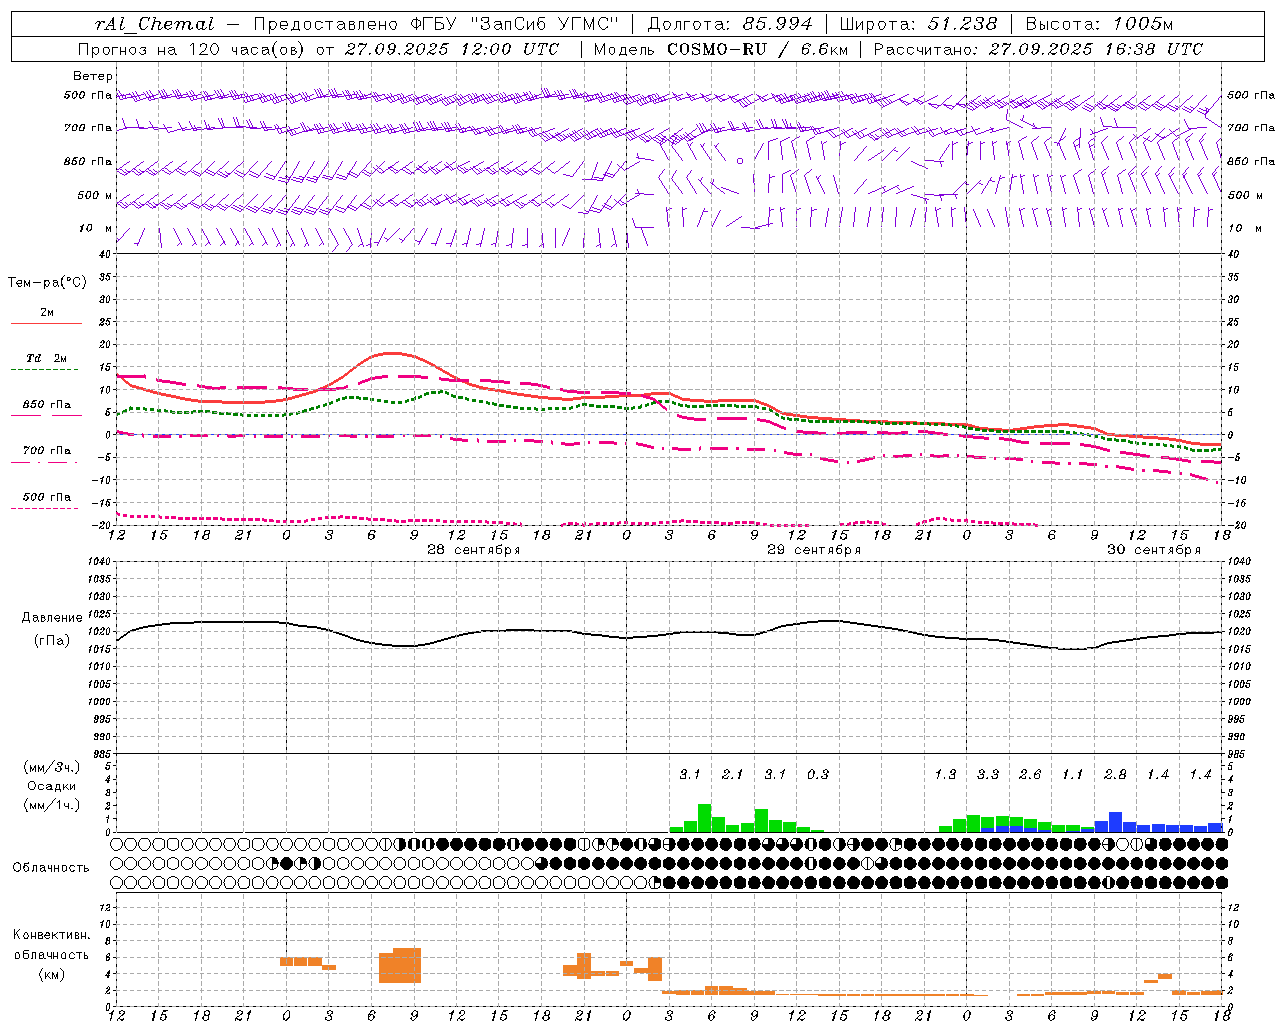Click the 850 гПа temperature legend entry

coord(47,405)
